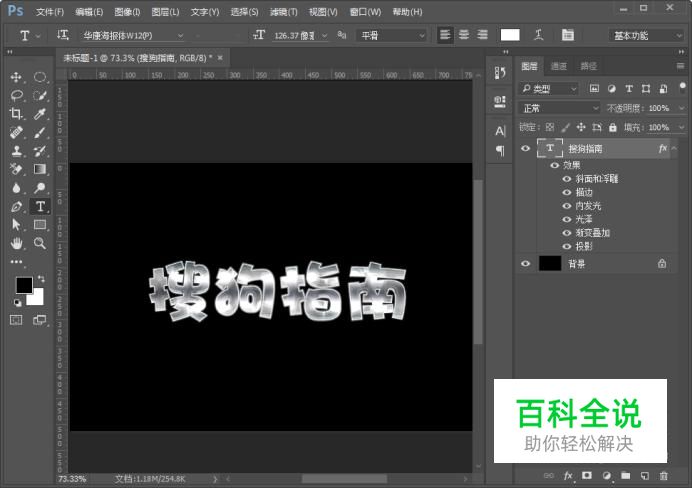Open the Paragraph panel icon
This screenshot has width=692, height=488.
click(500, 150)
